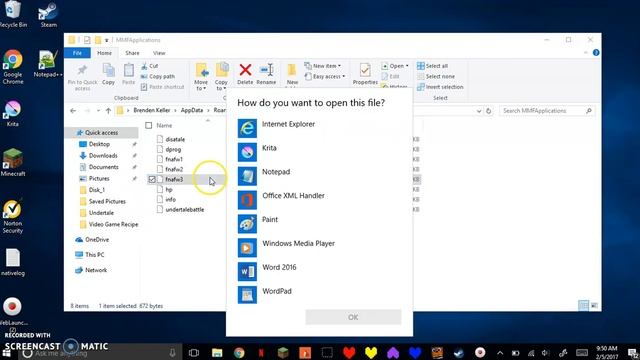Image resolution: width=640 pixels, height=360 pixels.
Task: Select WordPad from the app list
Action: [319, 295]
